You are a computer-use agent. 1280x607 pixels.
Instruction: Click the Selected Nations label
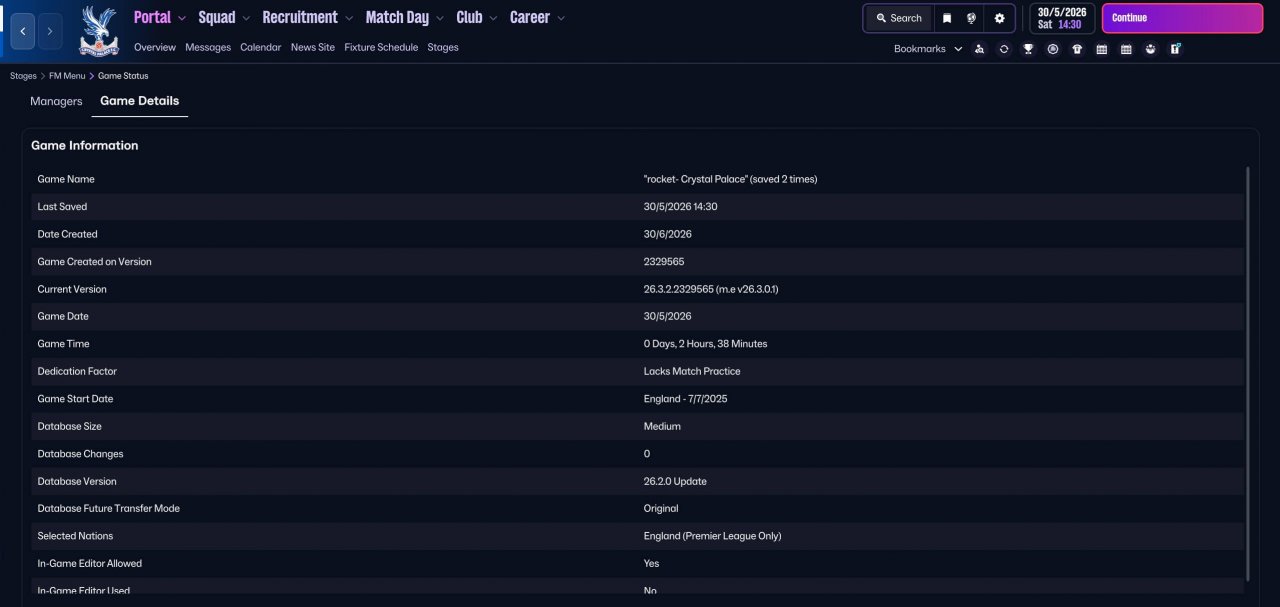75,536
